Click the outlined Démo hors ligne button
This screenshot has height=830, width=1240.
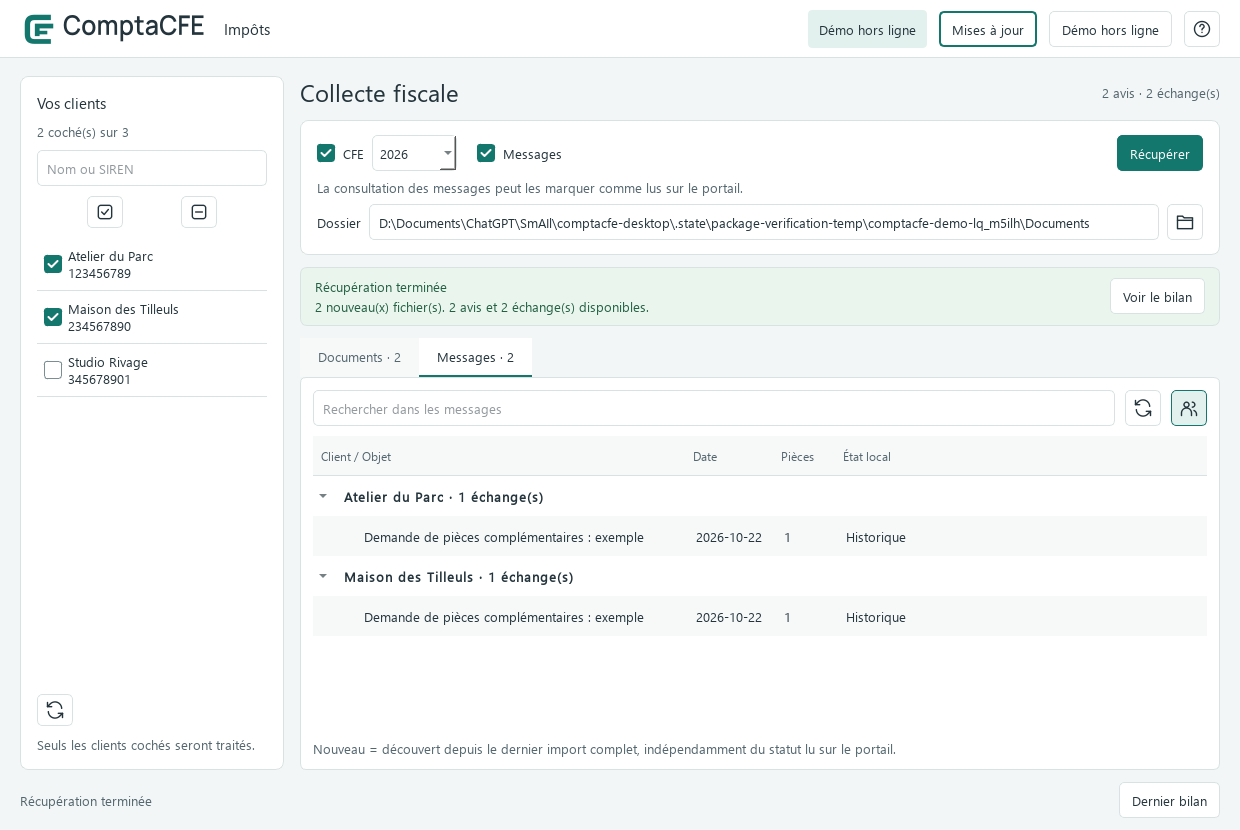coord(1110,29)
